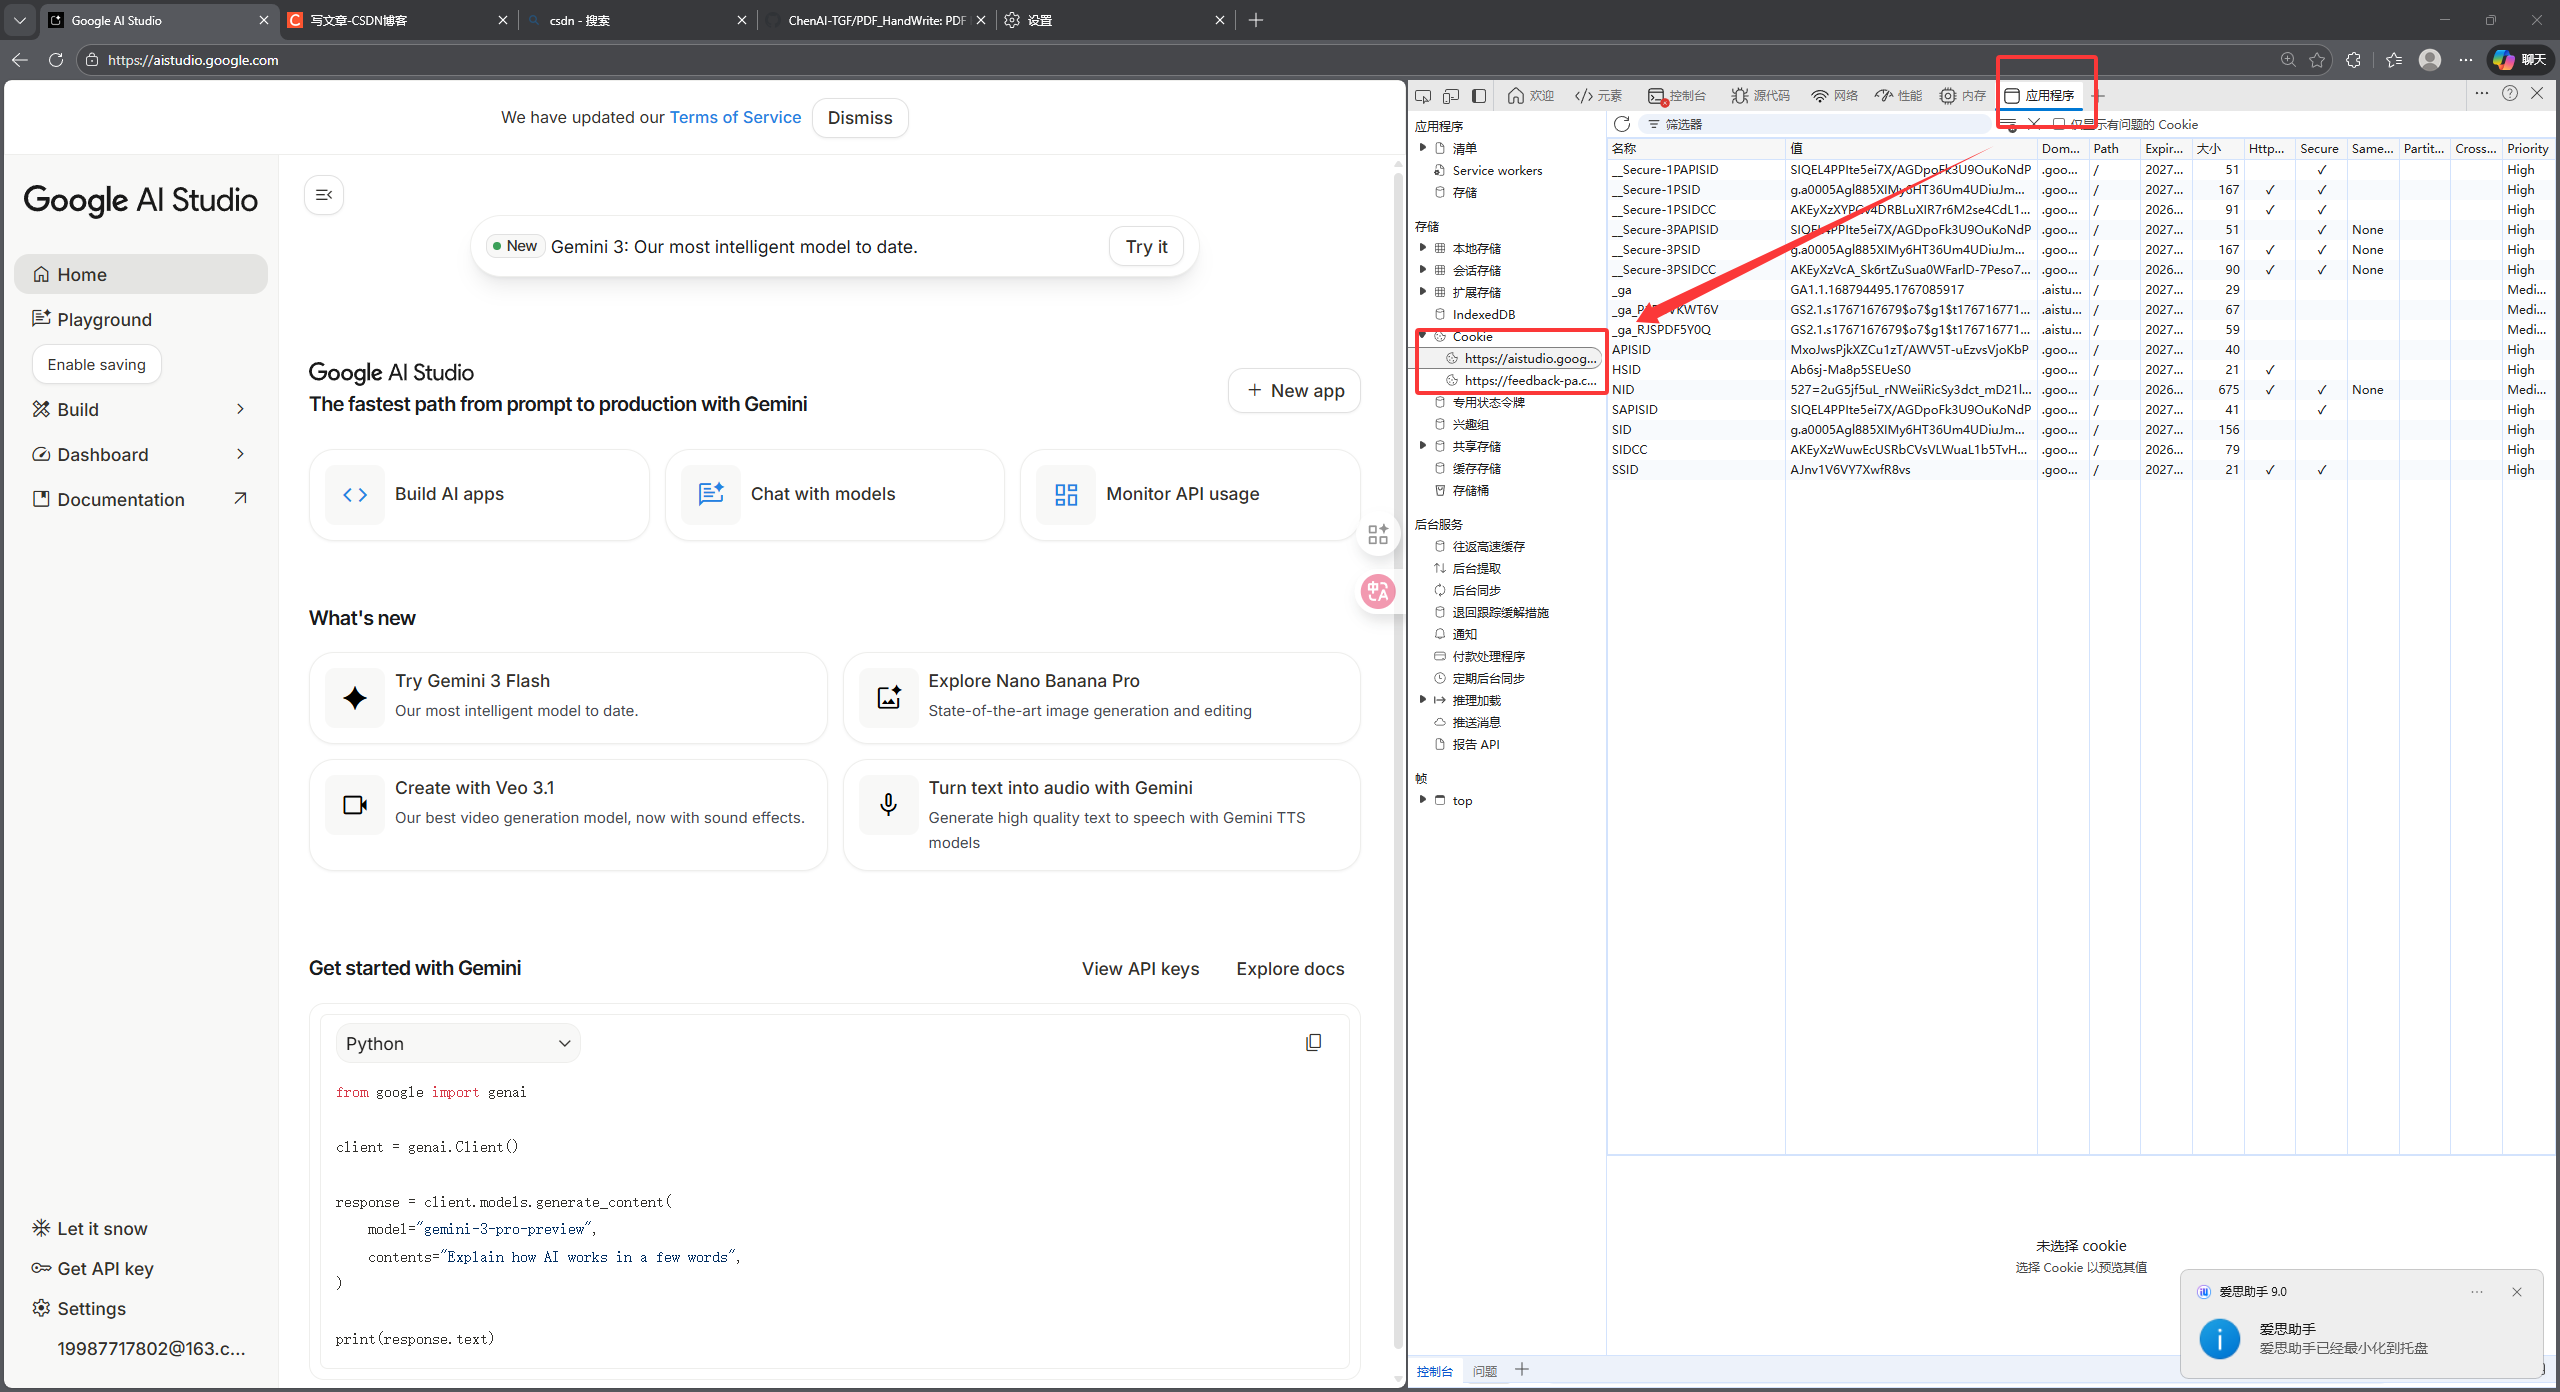Click Enable saving toggle button
Viewport: 2560px width, 1392px height.
[x=97, y=365]
